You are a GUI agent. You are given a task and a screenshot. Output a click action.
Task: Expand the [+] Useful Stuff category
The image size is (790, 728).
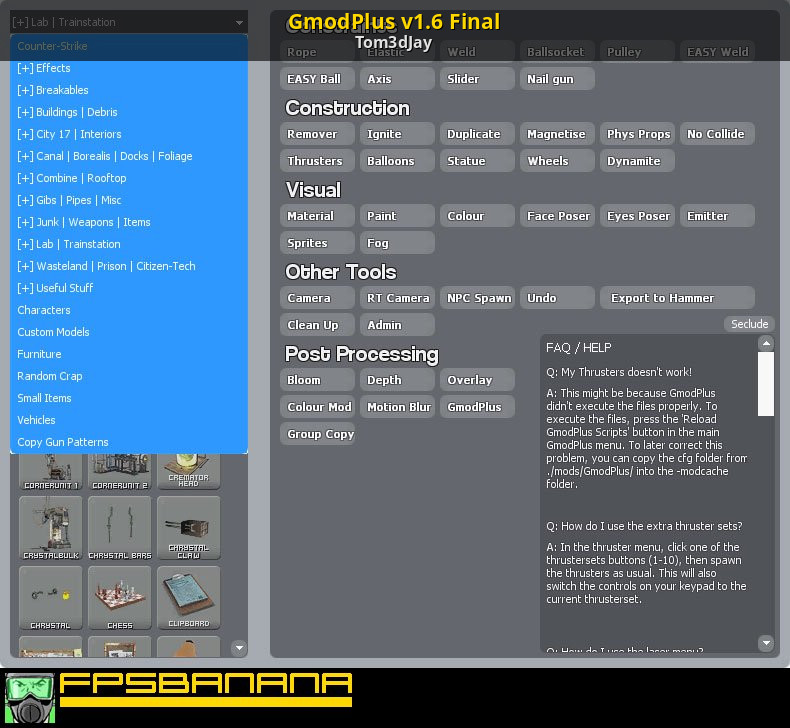pyautogui.click(x=55, y=288)
